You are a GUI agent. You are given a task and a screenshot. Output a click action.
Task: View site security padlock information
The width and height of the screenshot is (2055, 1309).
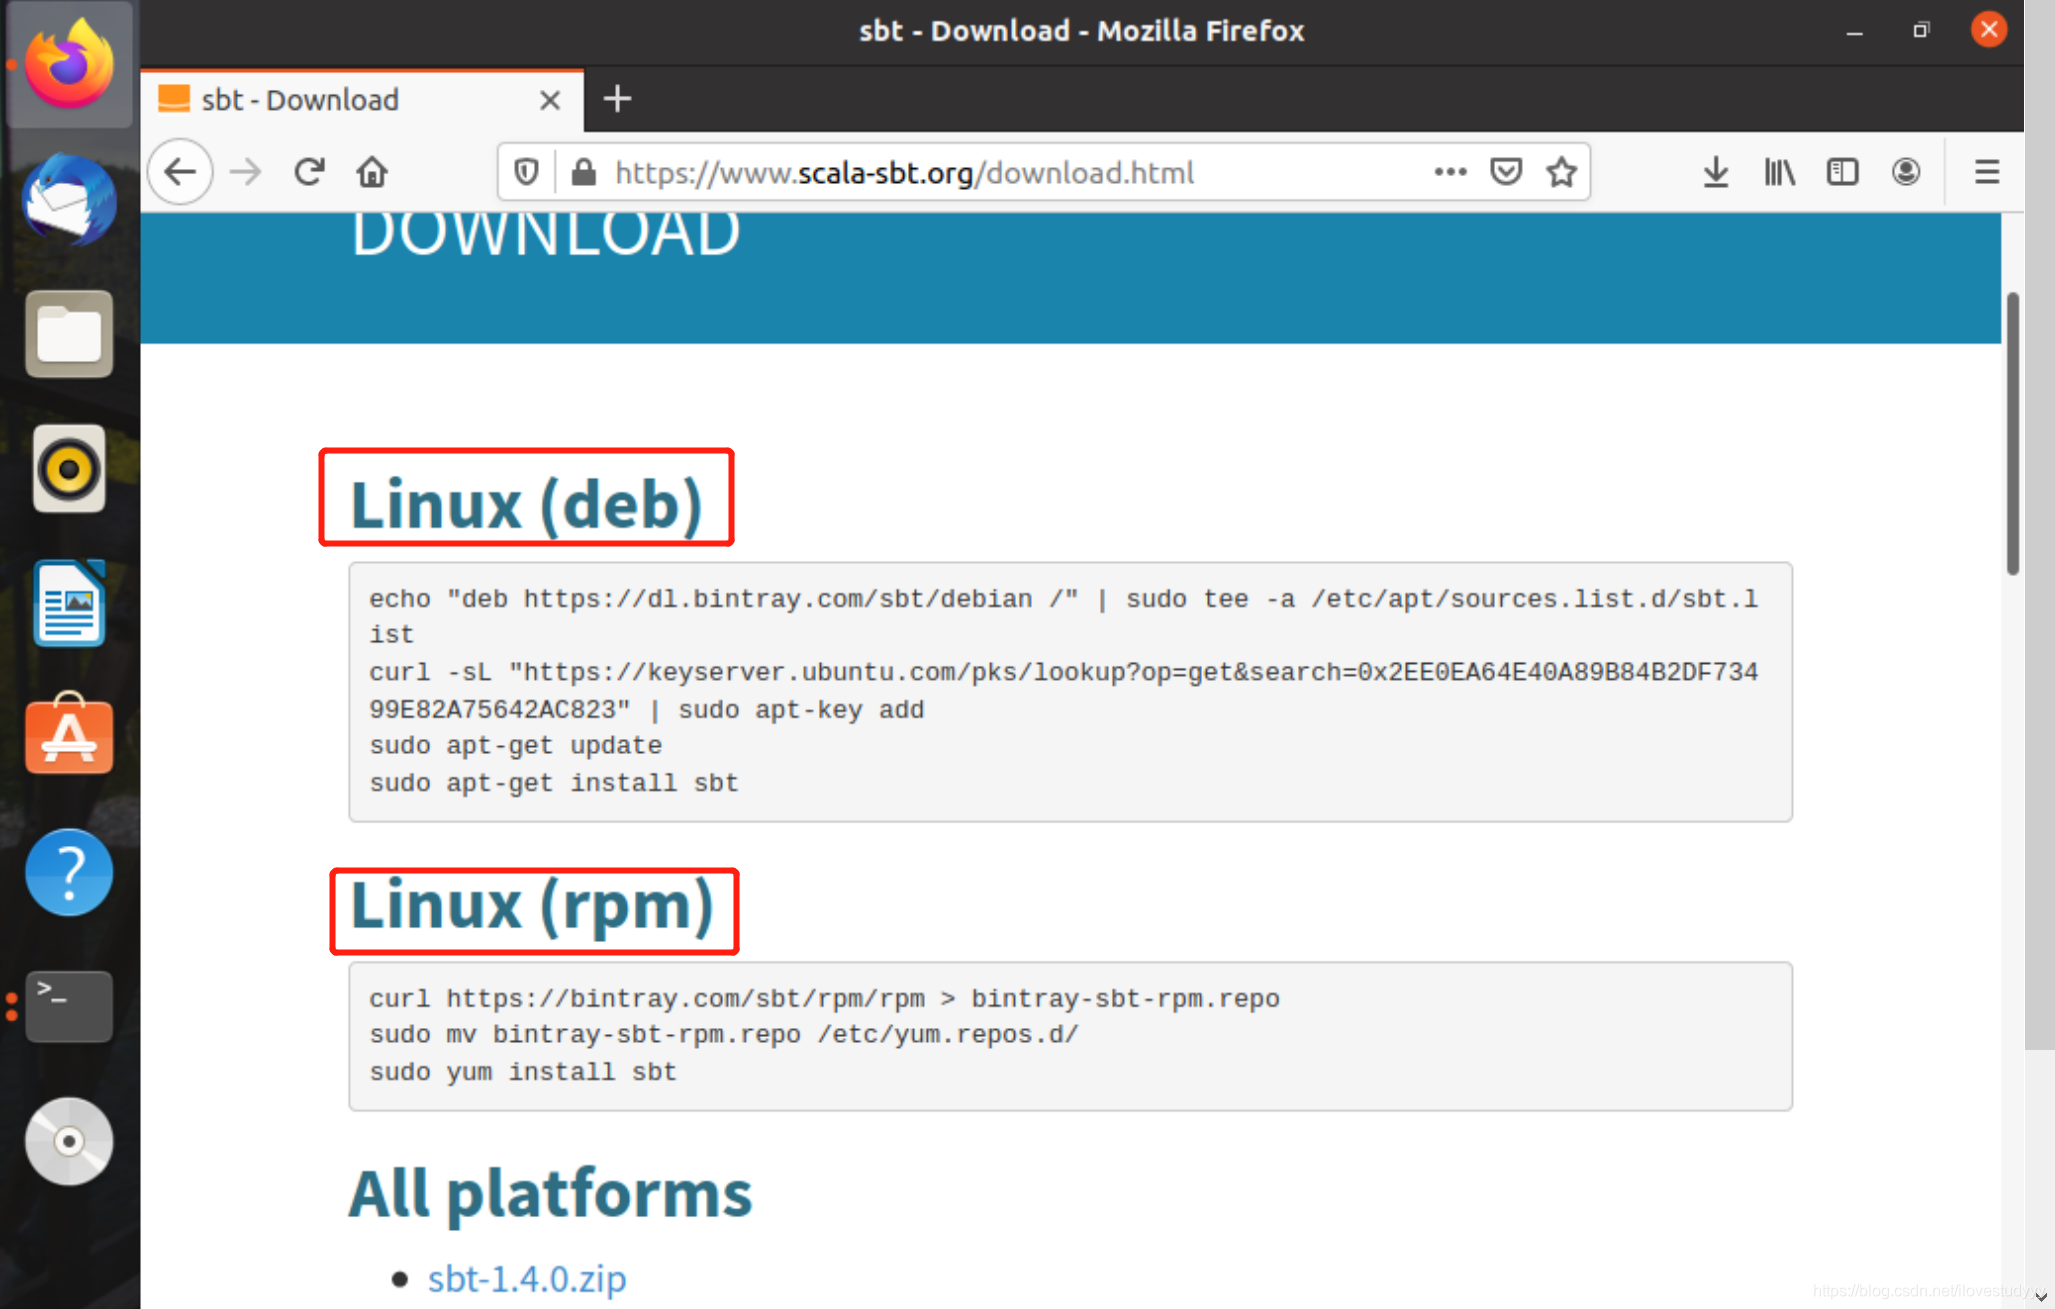[584, 172]
